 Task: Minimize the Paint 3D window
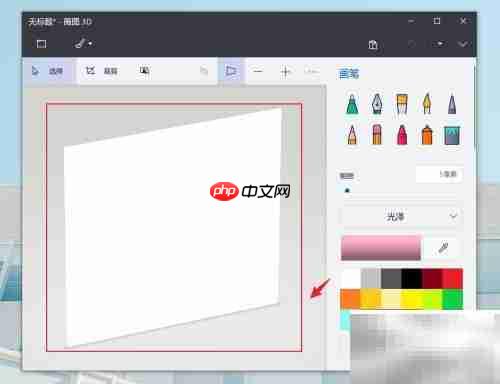point(411,21)
